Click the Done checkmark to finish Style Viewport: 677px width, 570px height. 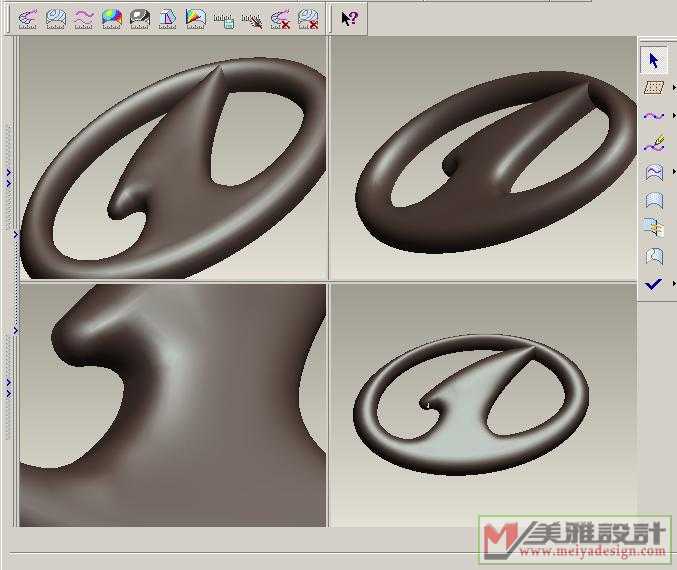pos(653,284)
